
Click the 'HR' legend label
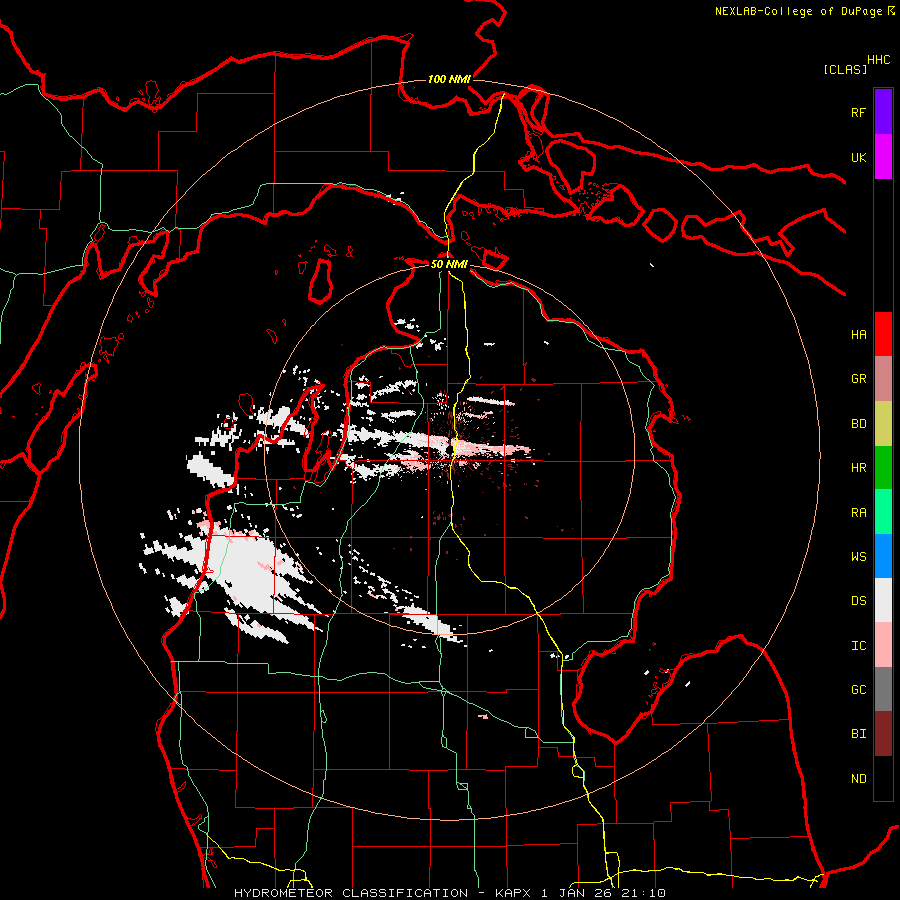pos(858,468)
